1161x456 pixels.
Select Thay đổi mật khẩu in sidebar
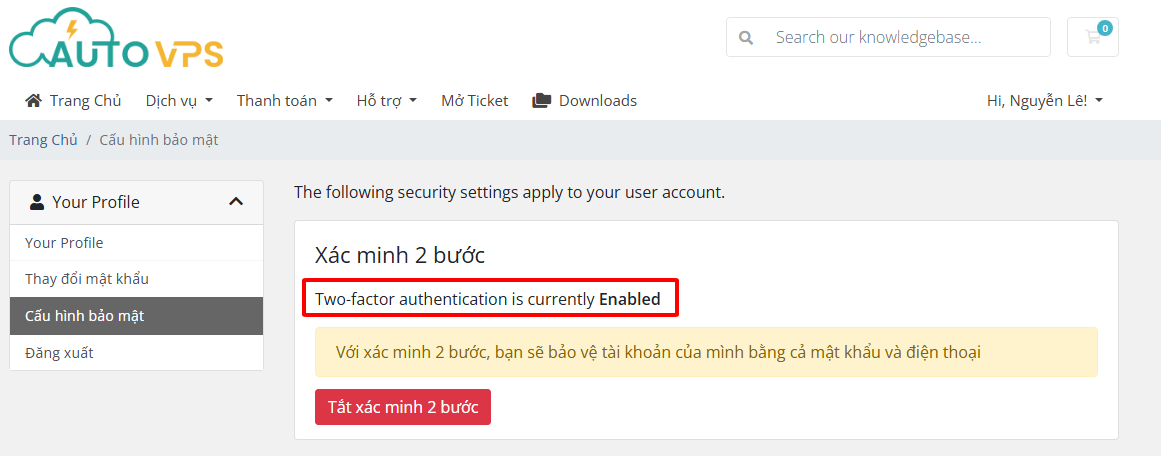coord(136,279)
